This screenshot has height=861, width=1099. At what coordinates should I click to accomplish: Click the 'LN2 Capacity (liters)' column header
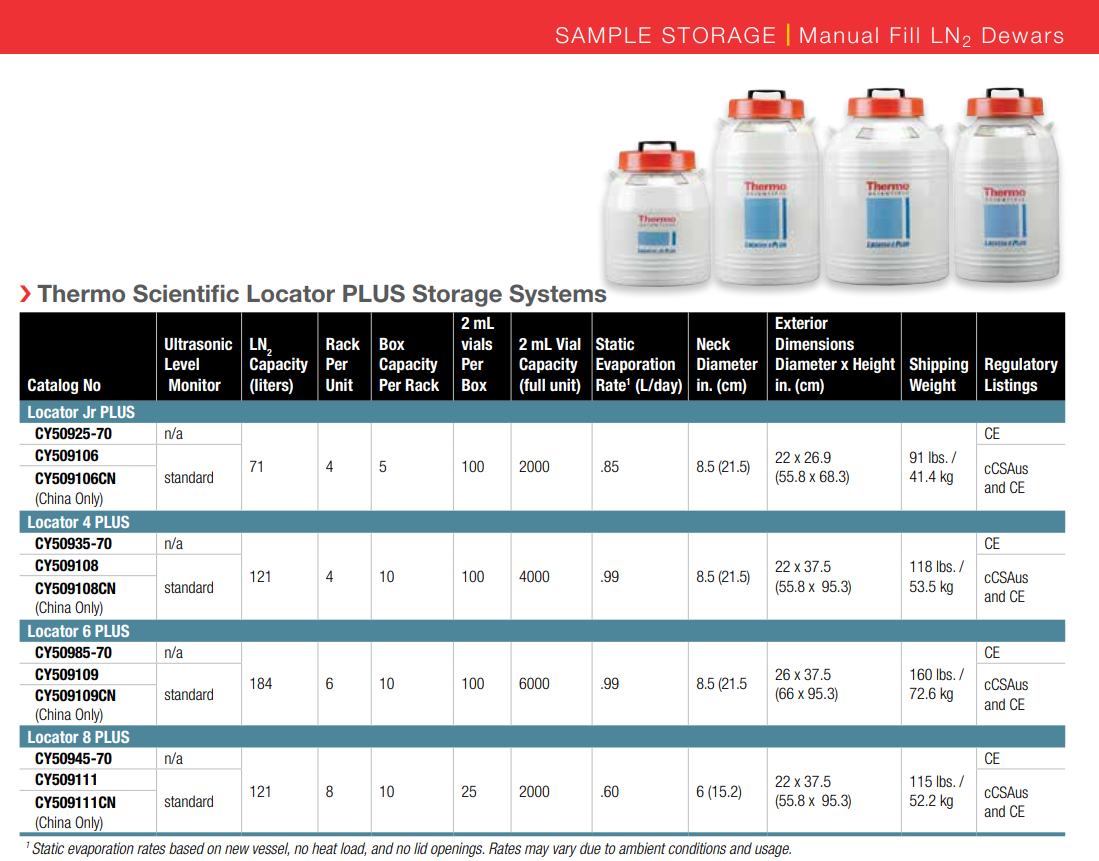click(x=278, y=365)
